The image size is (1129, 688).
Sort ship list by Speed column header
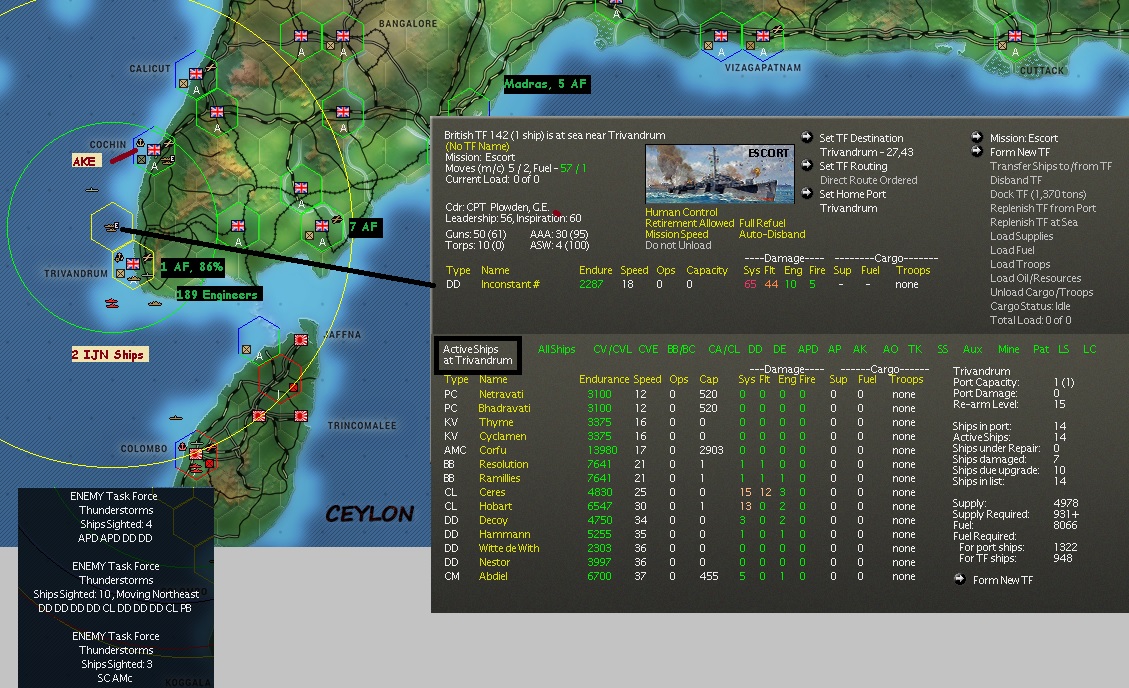click(647, 379)
